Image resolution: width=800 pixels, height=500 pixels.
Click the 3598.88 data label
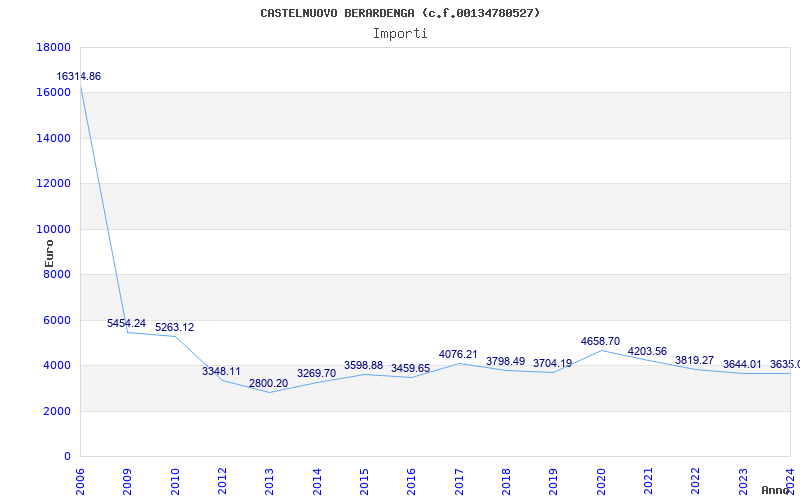click(x=363, y=366)
